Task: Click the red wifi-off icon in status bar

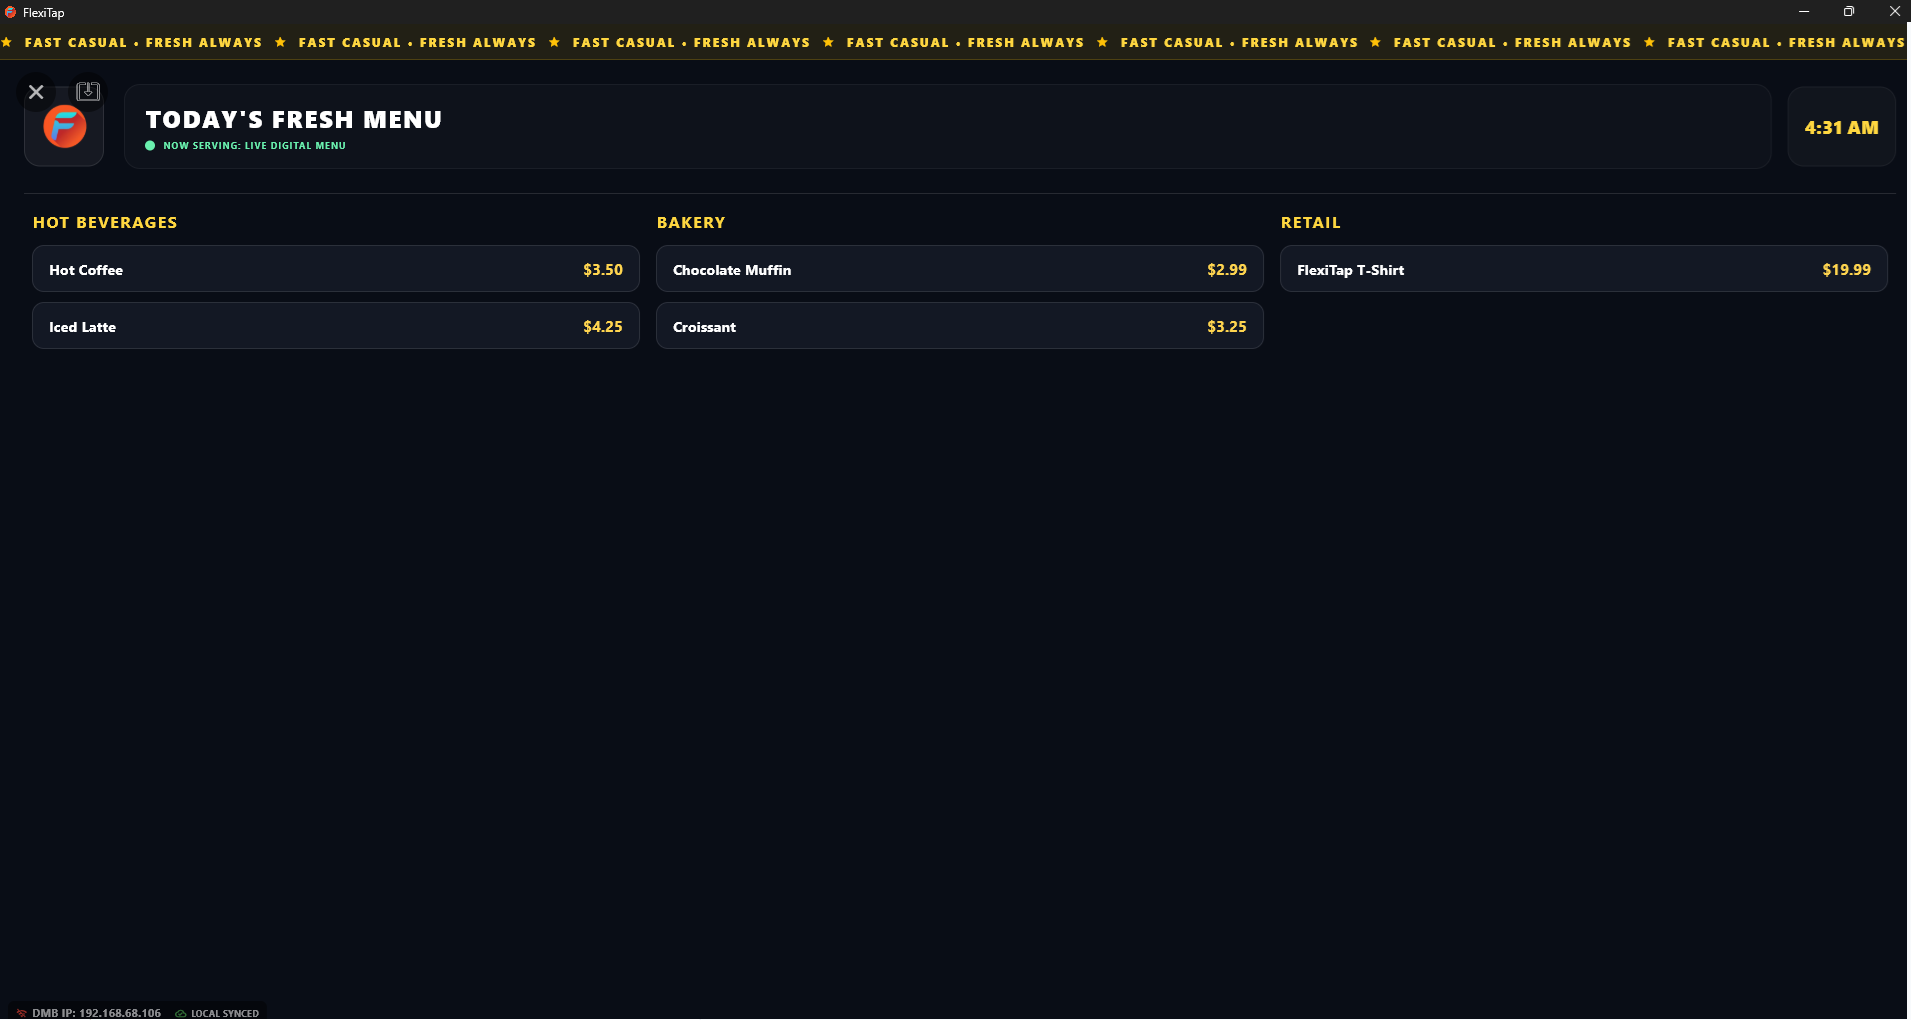Action: (x=21, y=1013)
